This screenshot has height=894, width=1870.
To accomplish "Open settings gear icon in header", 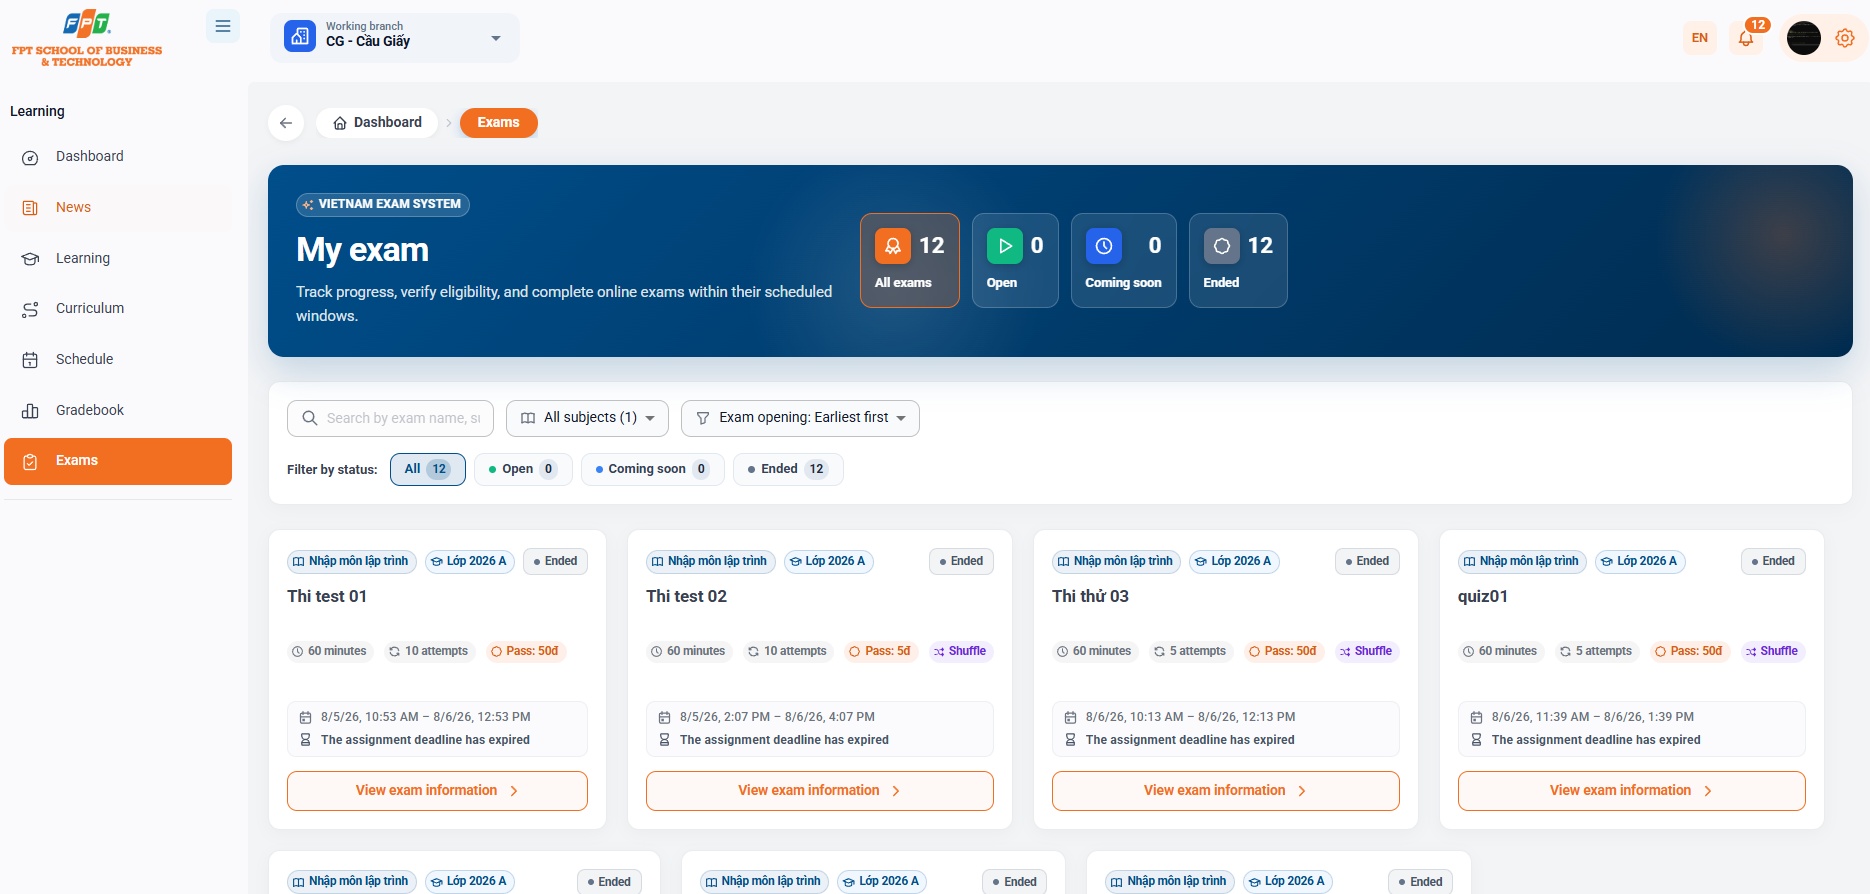I will pos(1845,38).
